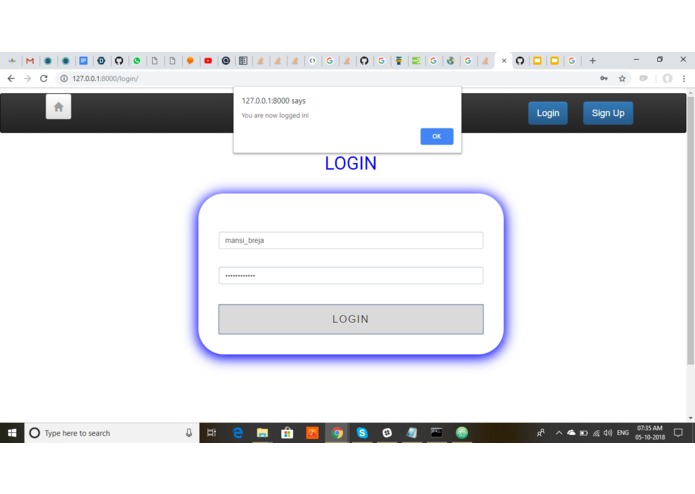Image resolution: width=695 pixels, height=494 pixels.
Task: Click the OneDrive cloud tray icon
Action: point(571,433)
